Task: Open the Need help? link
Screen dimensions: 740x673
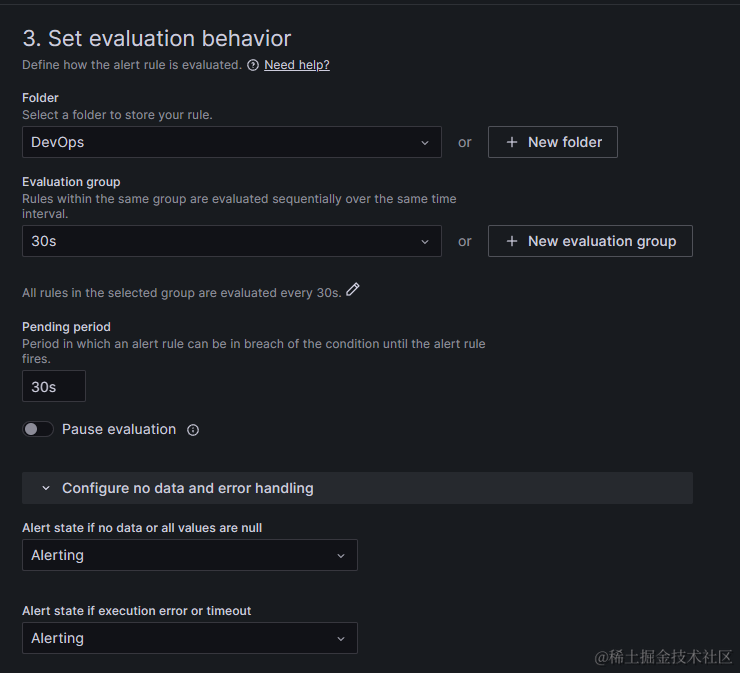Action: pyautogui.click(x=297, y=65)
